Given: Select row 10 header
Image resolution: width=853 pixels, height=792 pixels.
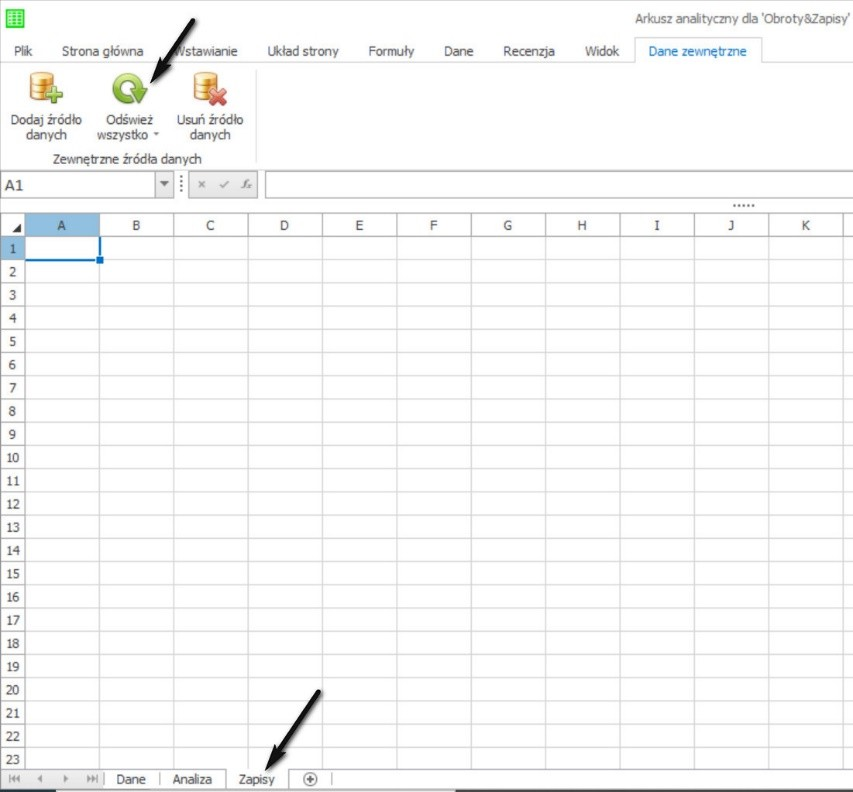Looking at the screenshot, I should pyautogui.click(x=13, y=457).
